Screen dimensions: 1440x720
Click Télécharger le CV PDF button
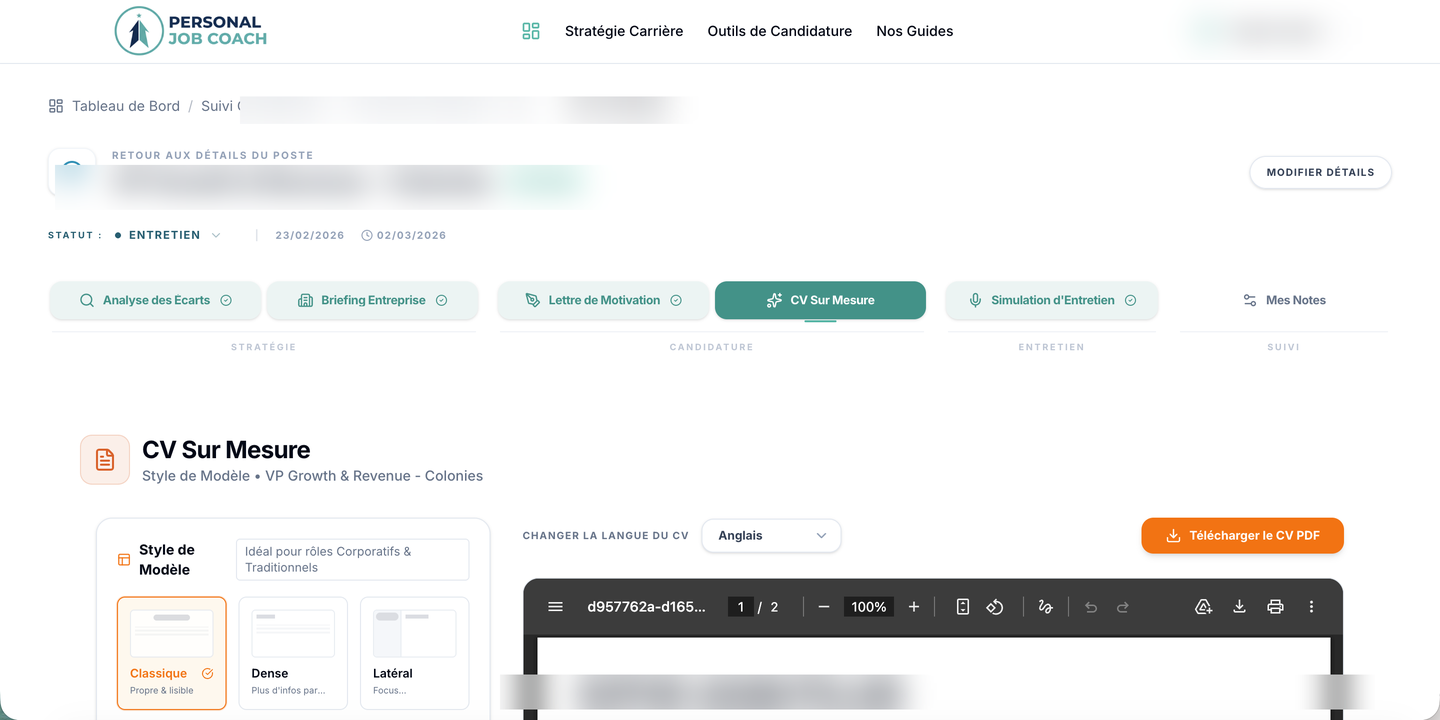[1242, 536]
